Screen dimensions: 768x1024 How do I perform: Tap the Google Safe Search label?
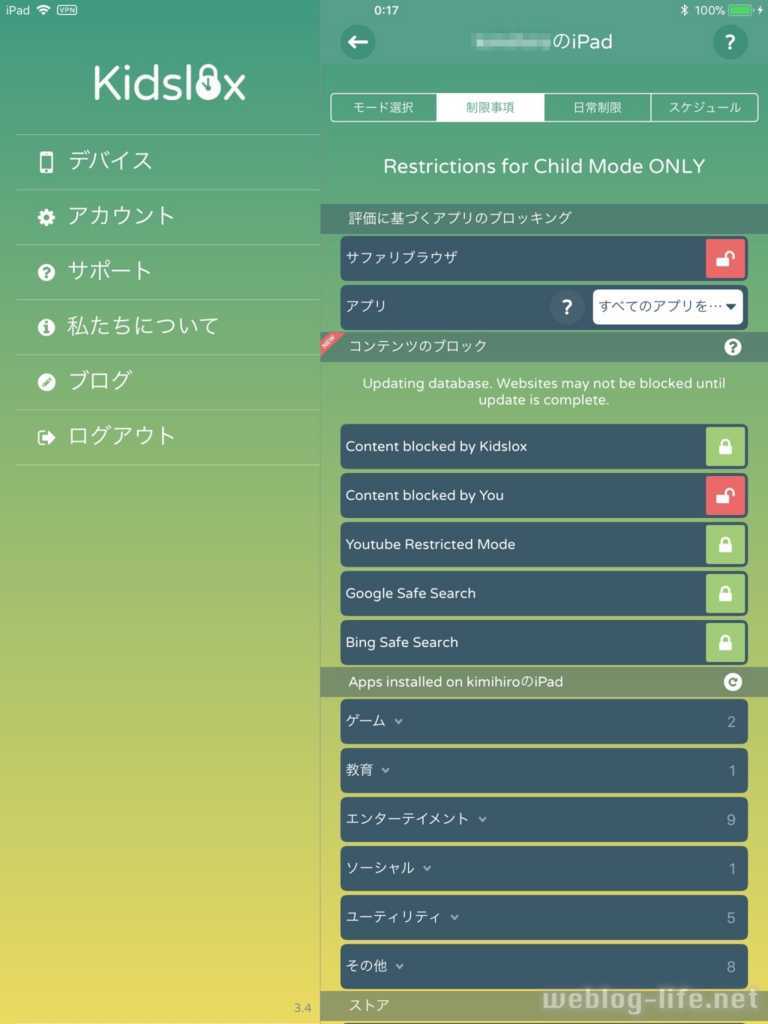pyautogui.click(x=411, y=594)
